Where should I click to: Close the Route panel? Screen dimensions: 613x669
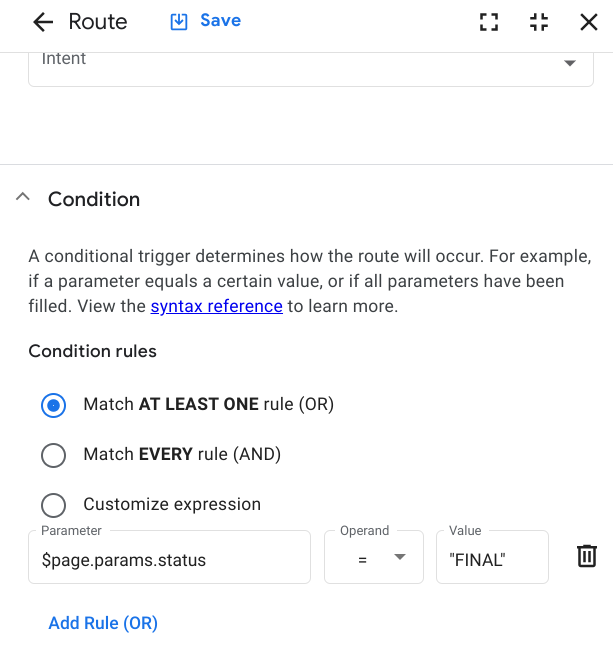click(588, 22)
